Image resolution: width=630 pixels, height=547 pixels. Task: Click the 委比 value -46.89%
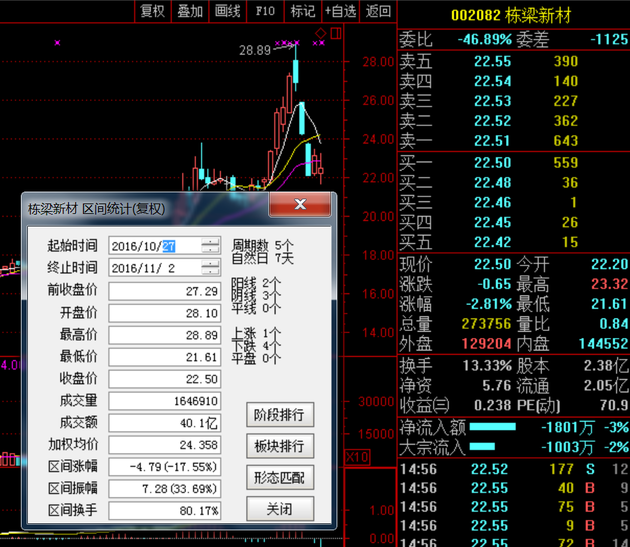click(x=485, y=39)
